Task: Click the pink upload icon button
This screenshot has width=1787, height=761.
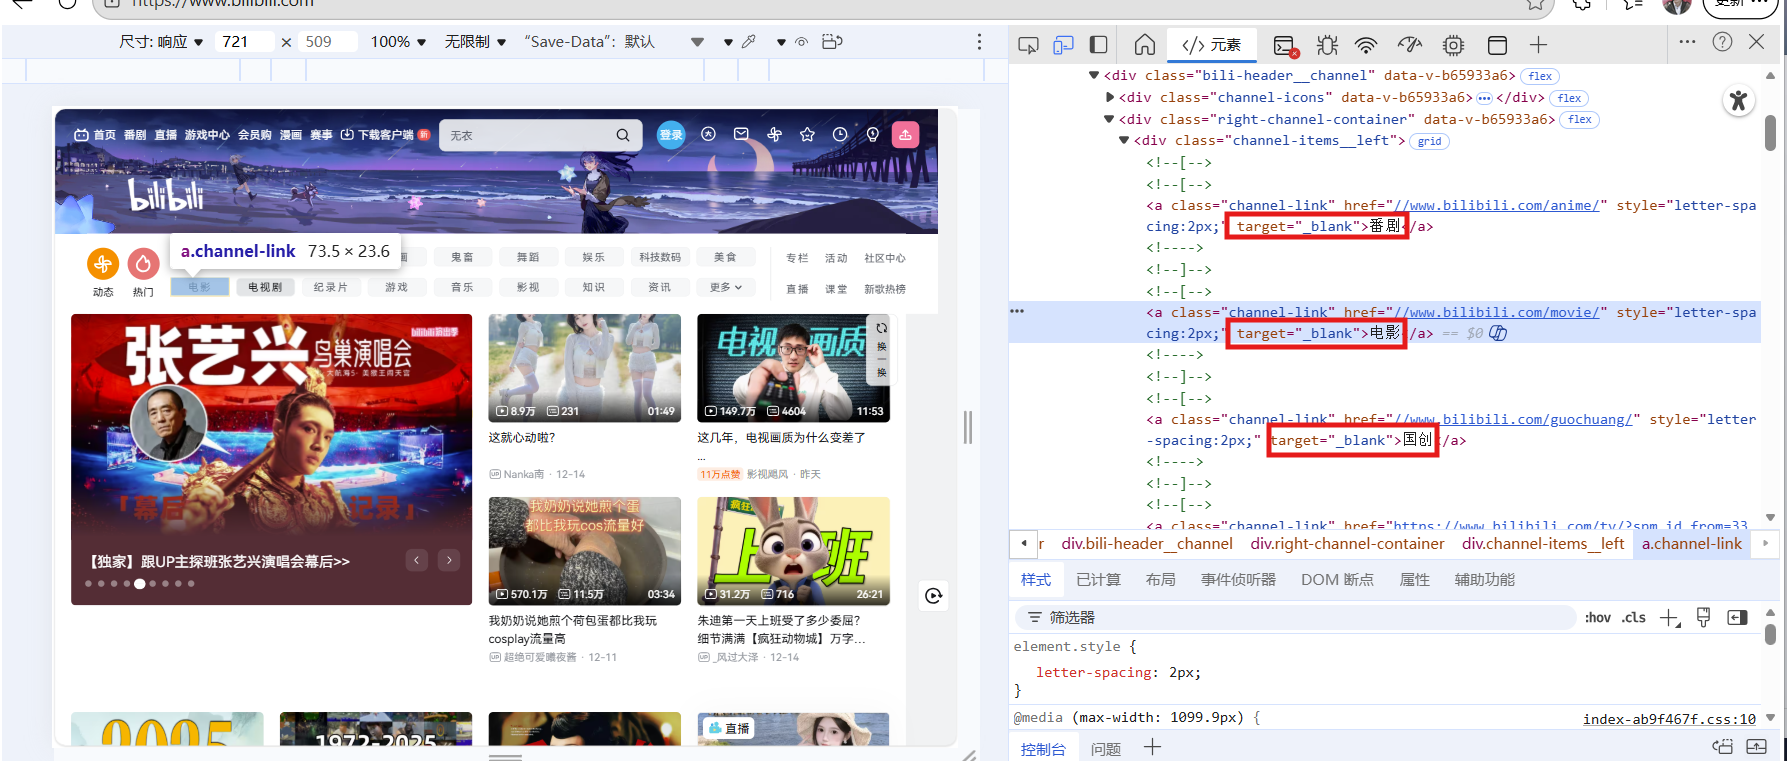Action: point(905,135)
